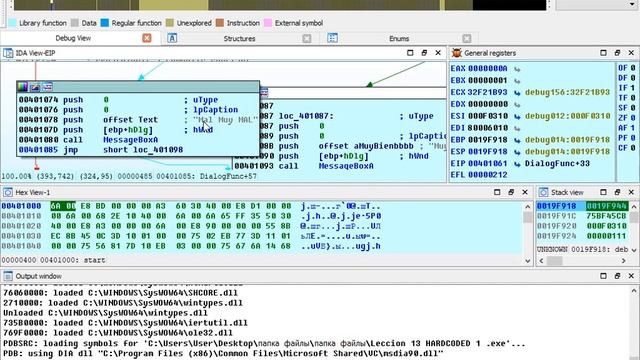Viewport: 640px width, 360px height.
Task: Click the jump arrow next to ECX register
Action: pyautogui.click(x=517, y=93)
